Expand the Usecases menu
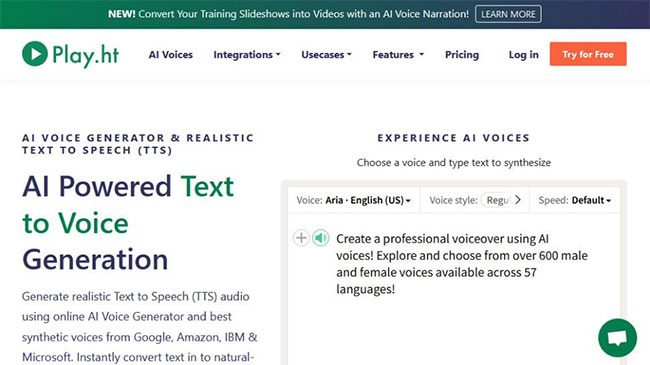 tap(326, 55)
